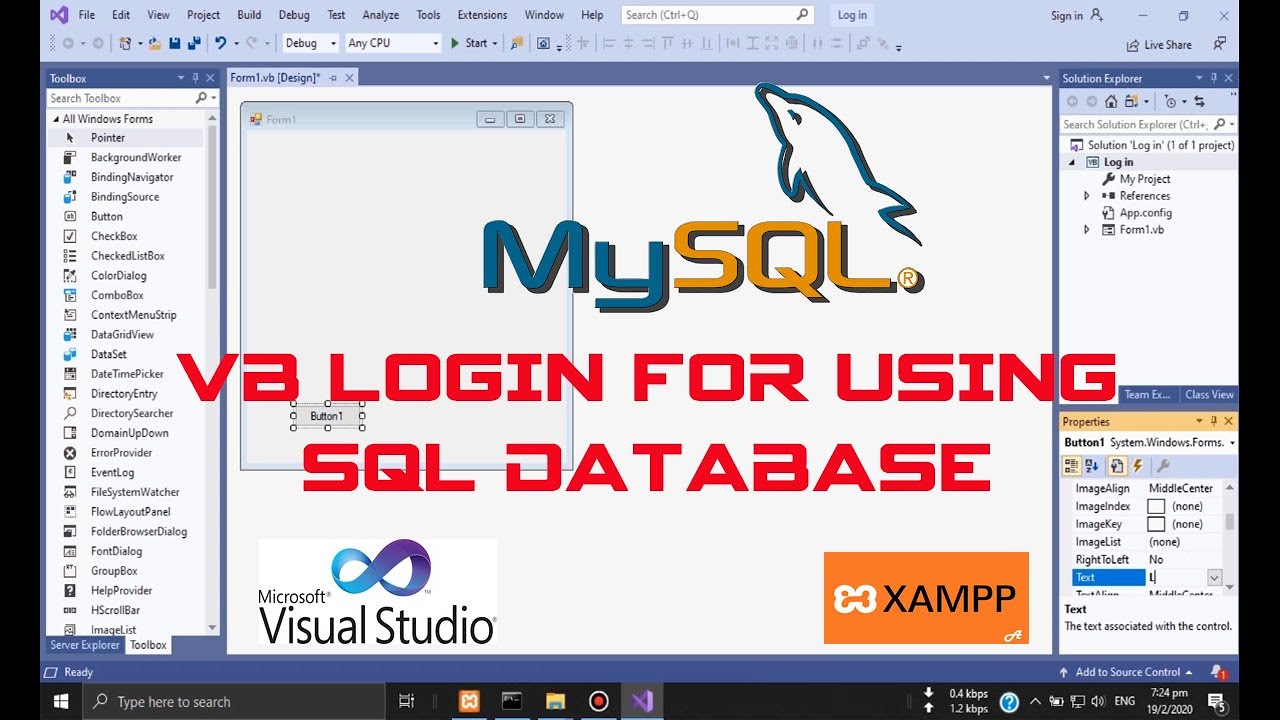Click Pending Changes Filter clock icon
The image size is (1280, 720).
[x=1170, y=101]
